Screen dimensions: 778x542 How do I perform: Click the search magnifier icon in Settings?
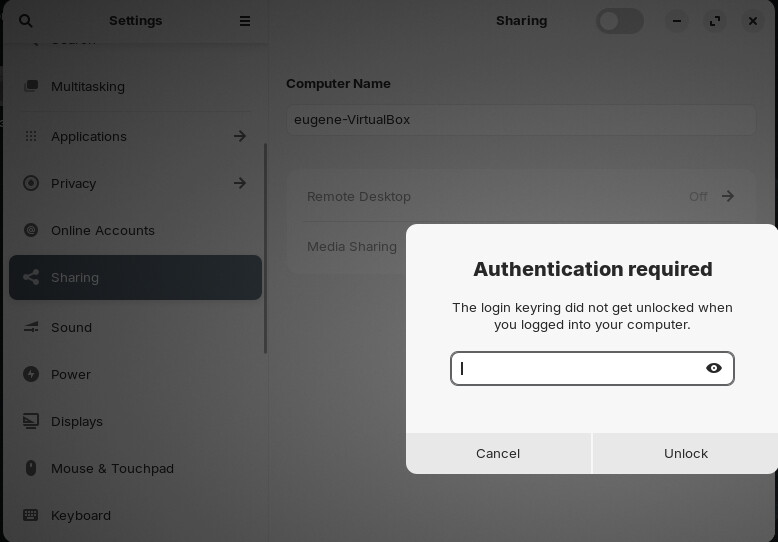click(x=26, y=21)
